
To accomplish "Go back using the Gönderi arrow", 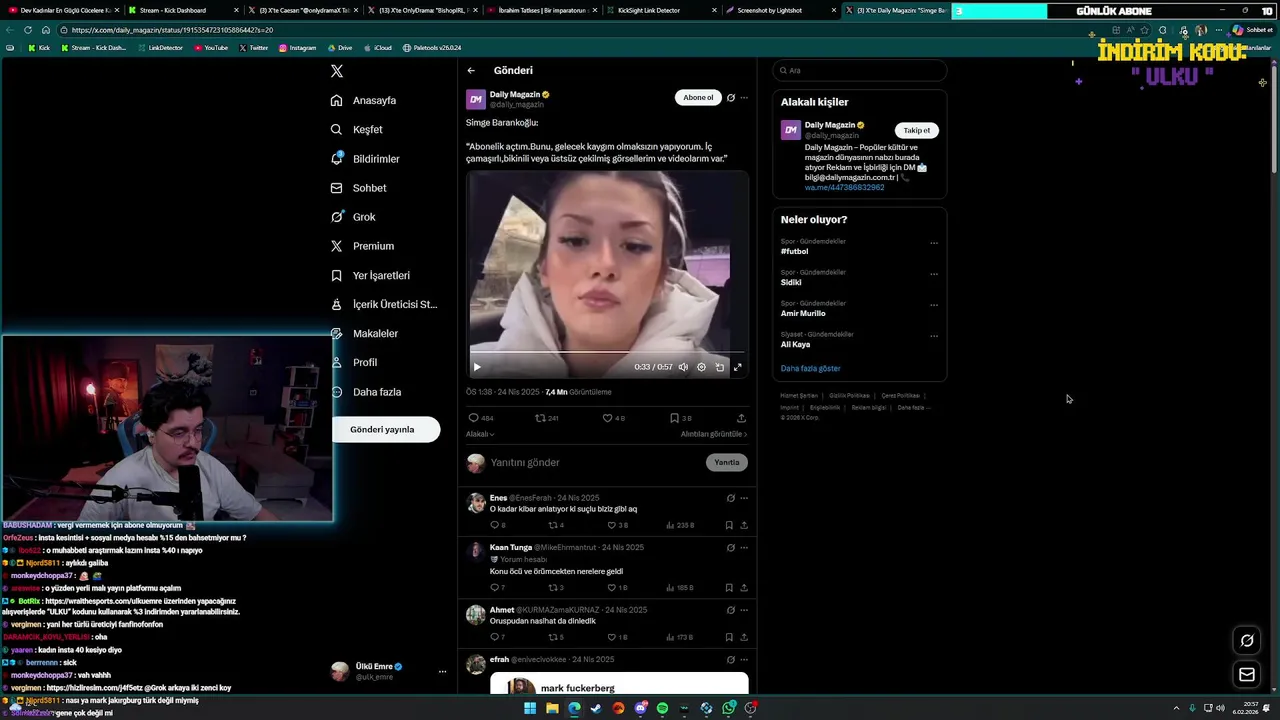I will click(471, 70).
